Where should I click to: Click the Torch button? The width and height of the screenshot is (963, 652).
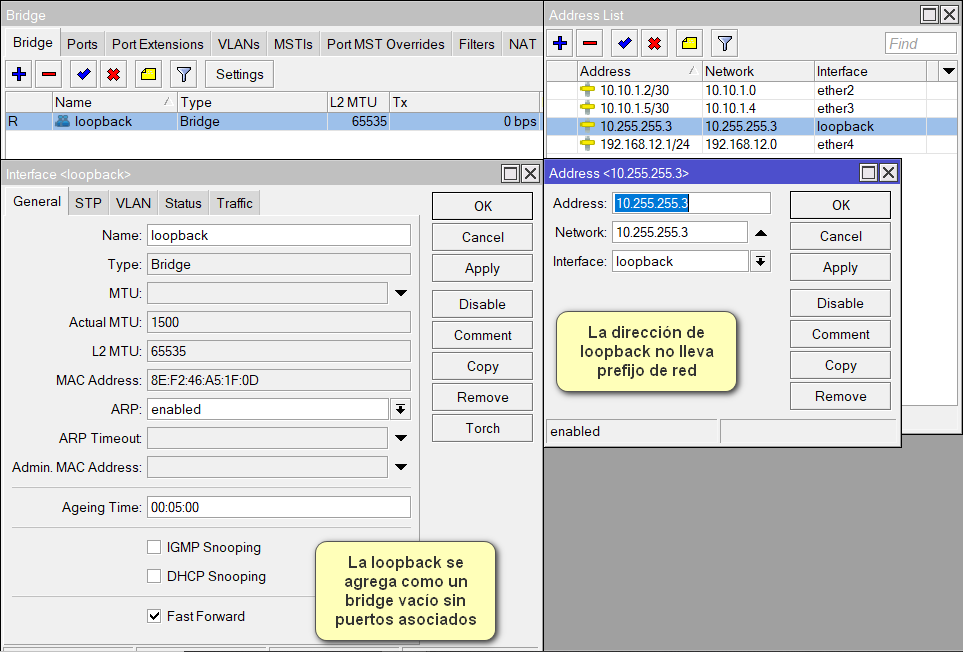(x=482, y=427)
